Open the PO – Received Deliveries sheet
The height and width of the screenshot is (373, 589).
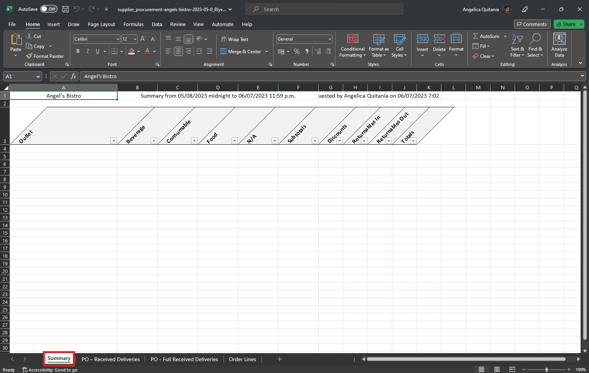pyautogui.click(x=110, y=359)
